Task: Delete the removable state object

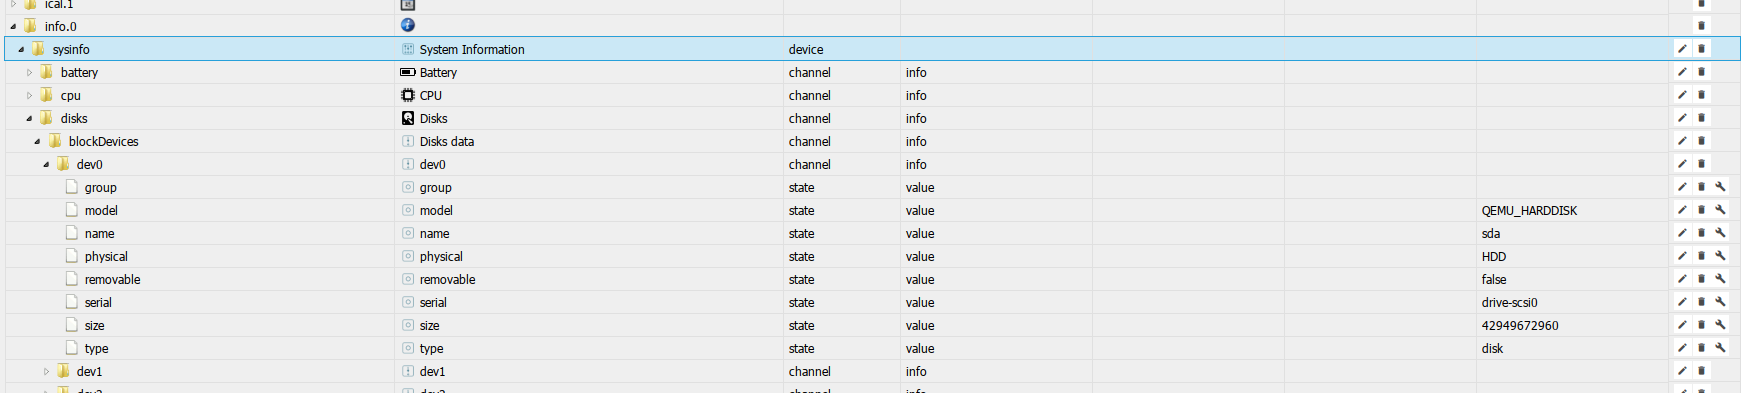Action: point(1701,279)
